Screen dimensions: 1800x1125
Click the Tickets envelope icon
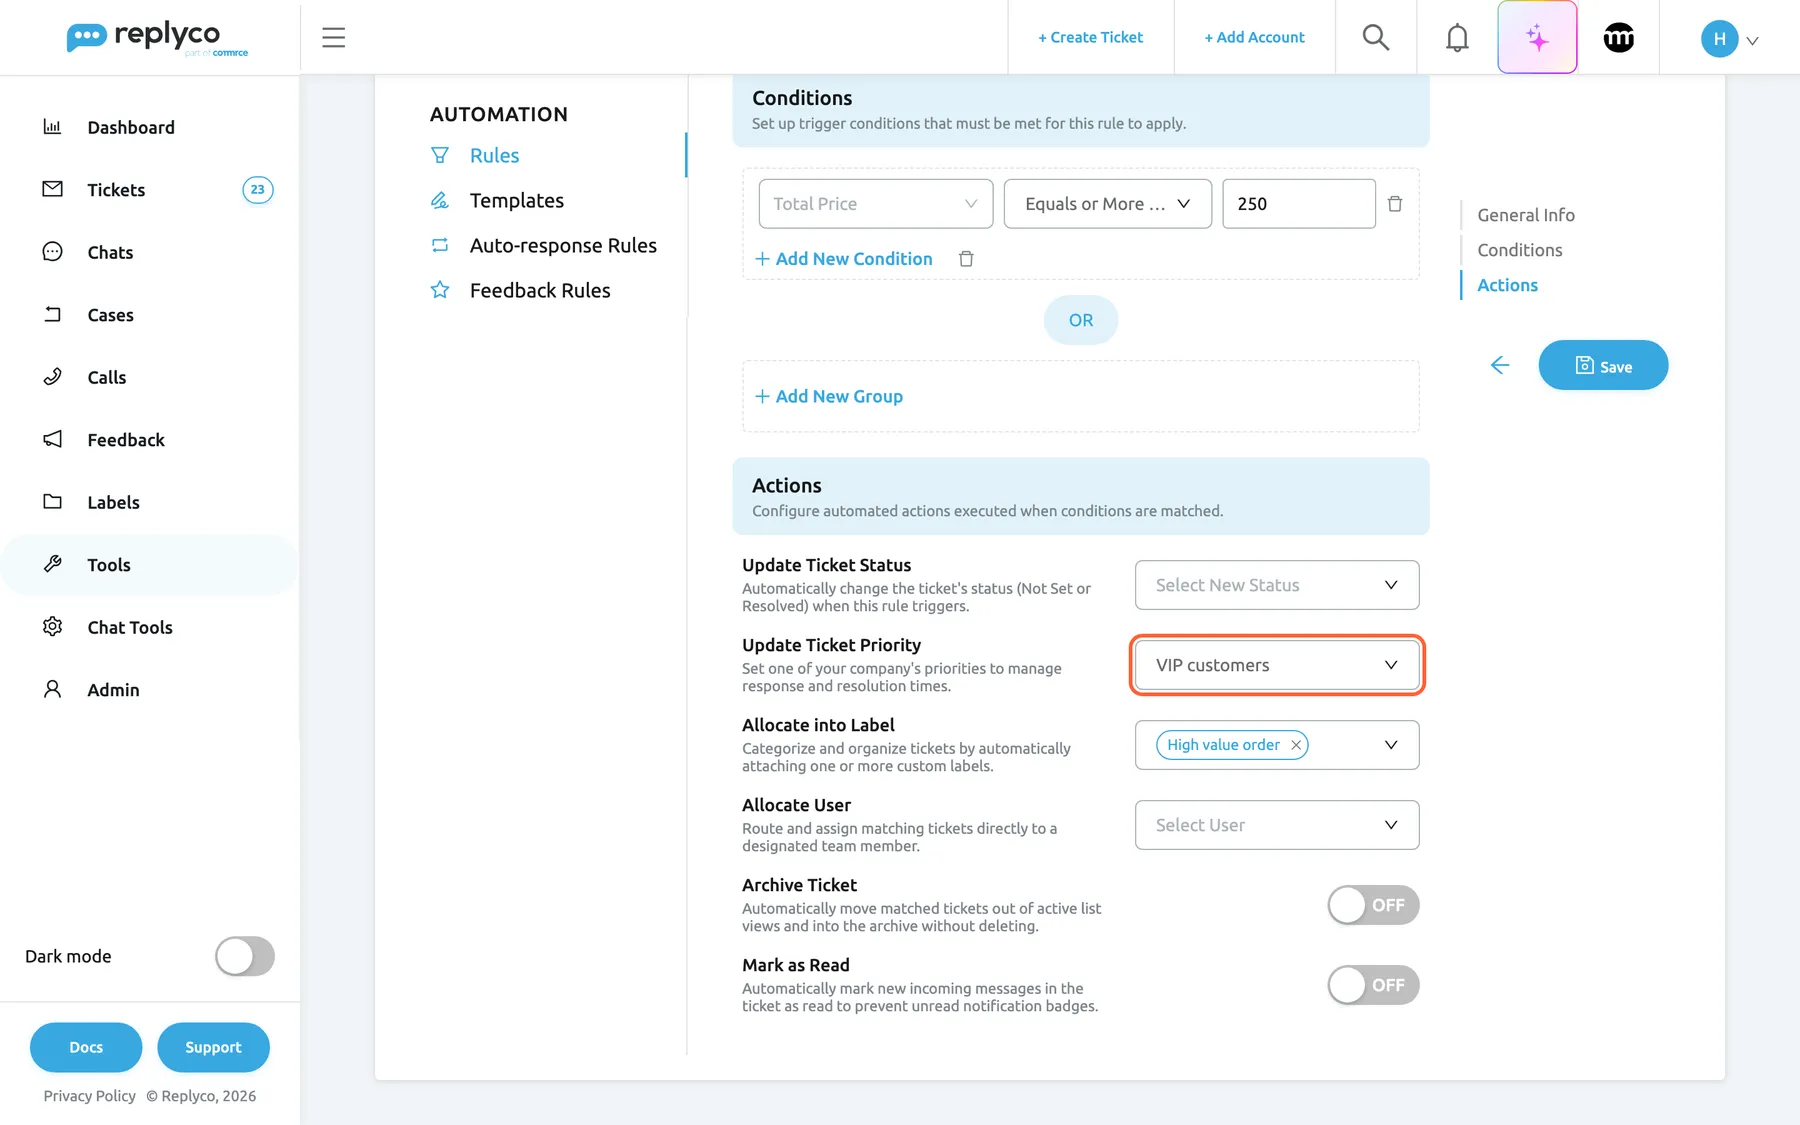point(52,189)
